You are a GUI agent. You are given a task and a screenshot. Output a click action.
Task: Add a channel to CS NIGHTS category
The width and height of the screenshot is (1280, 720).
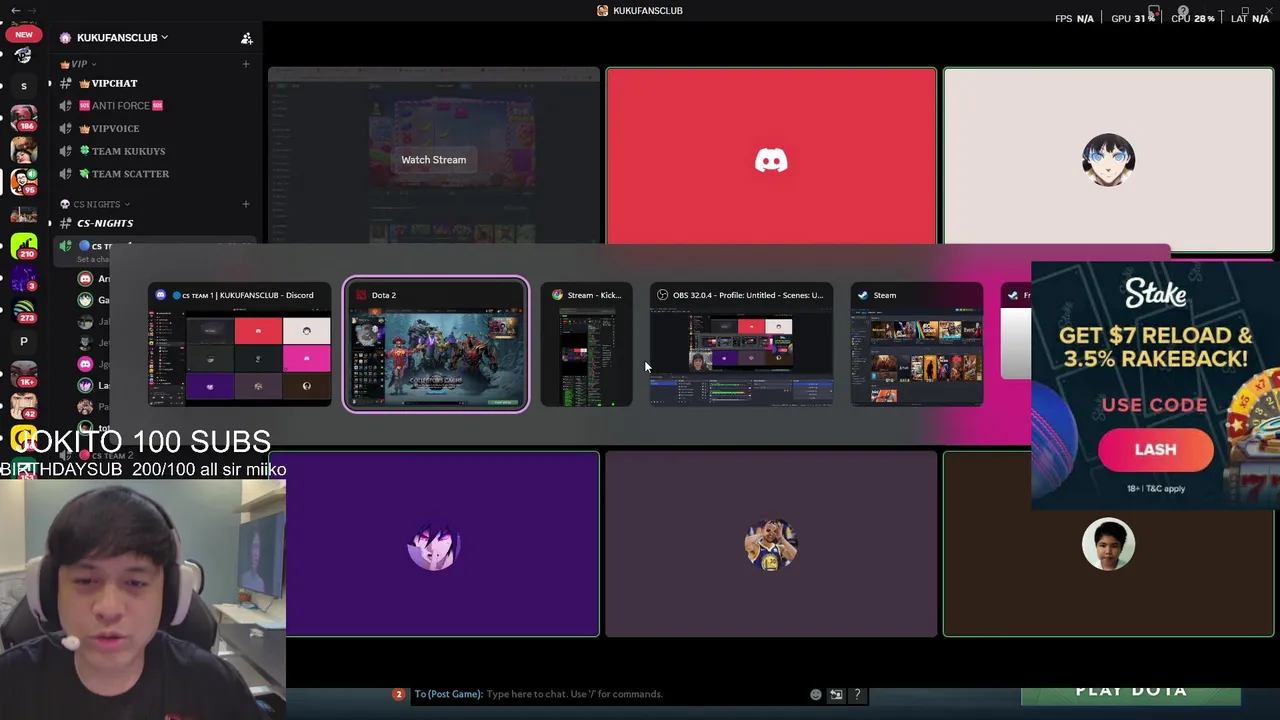tap(246, 204)
